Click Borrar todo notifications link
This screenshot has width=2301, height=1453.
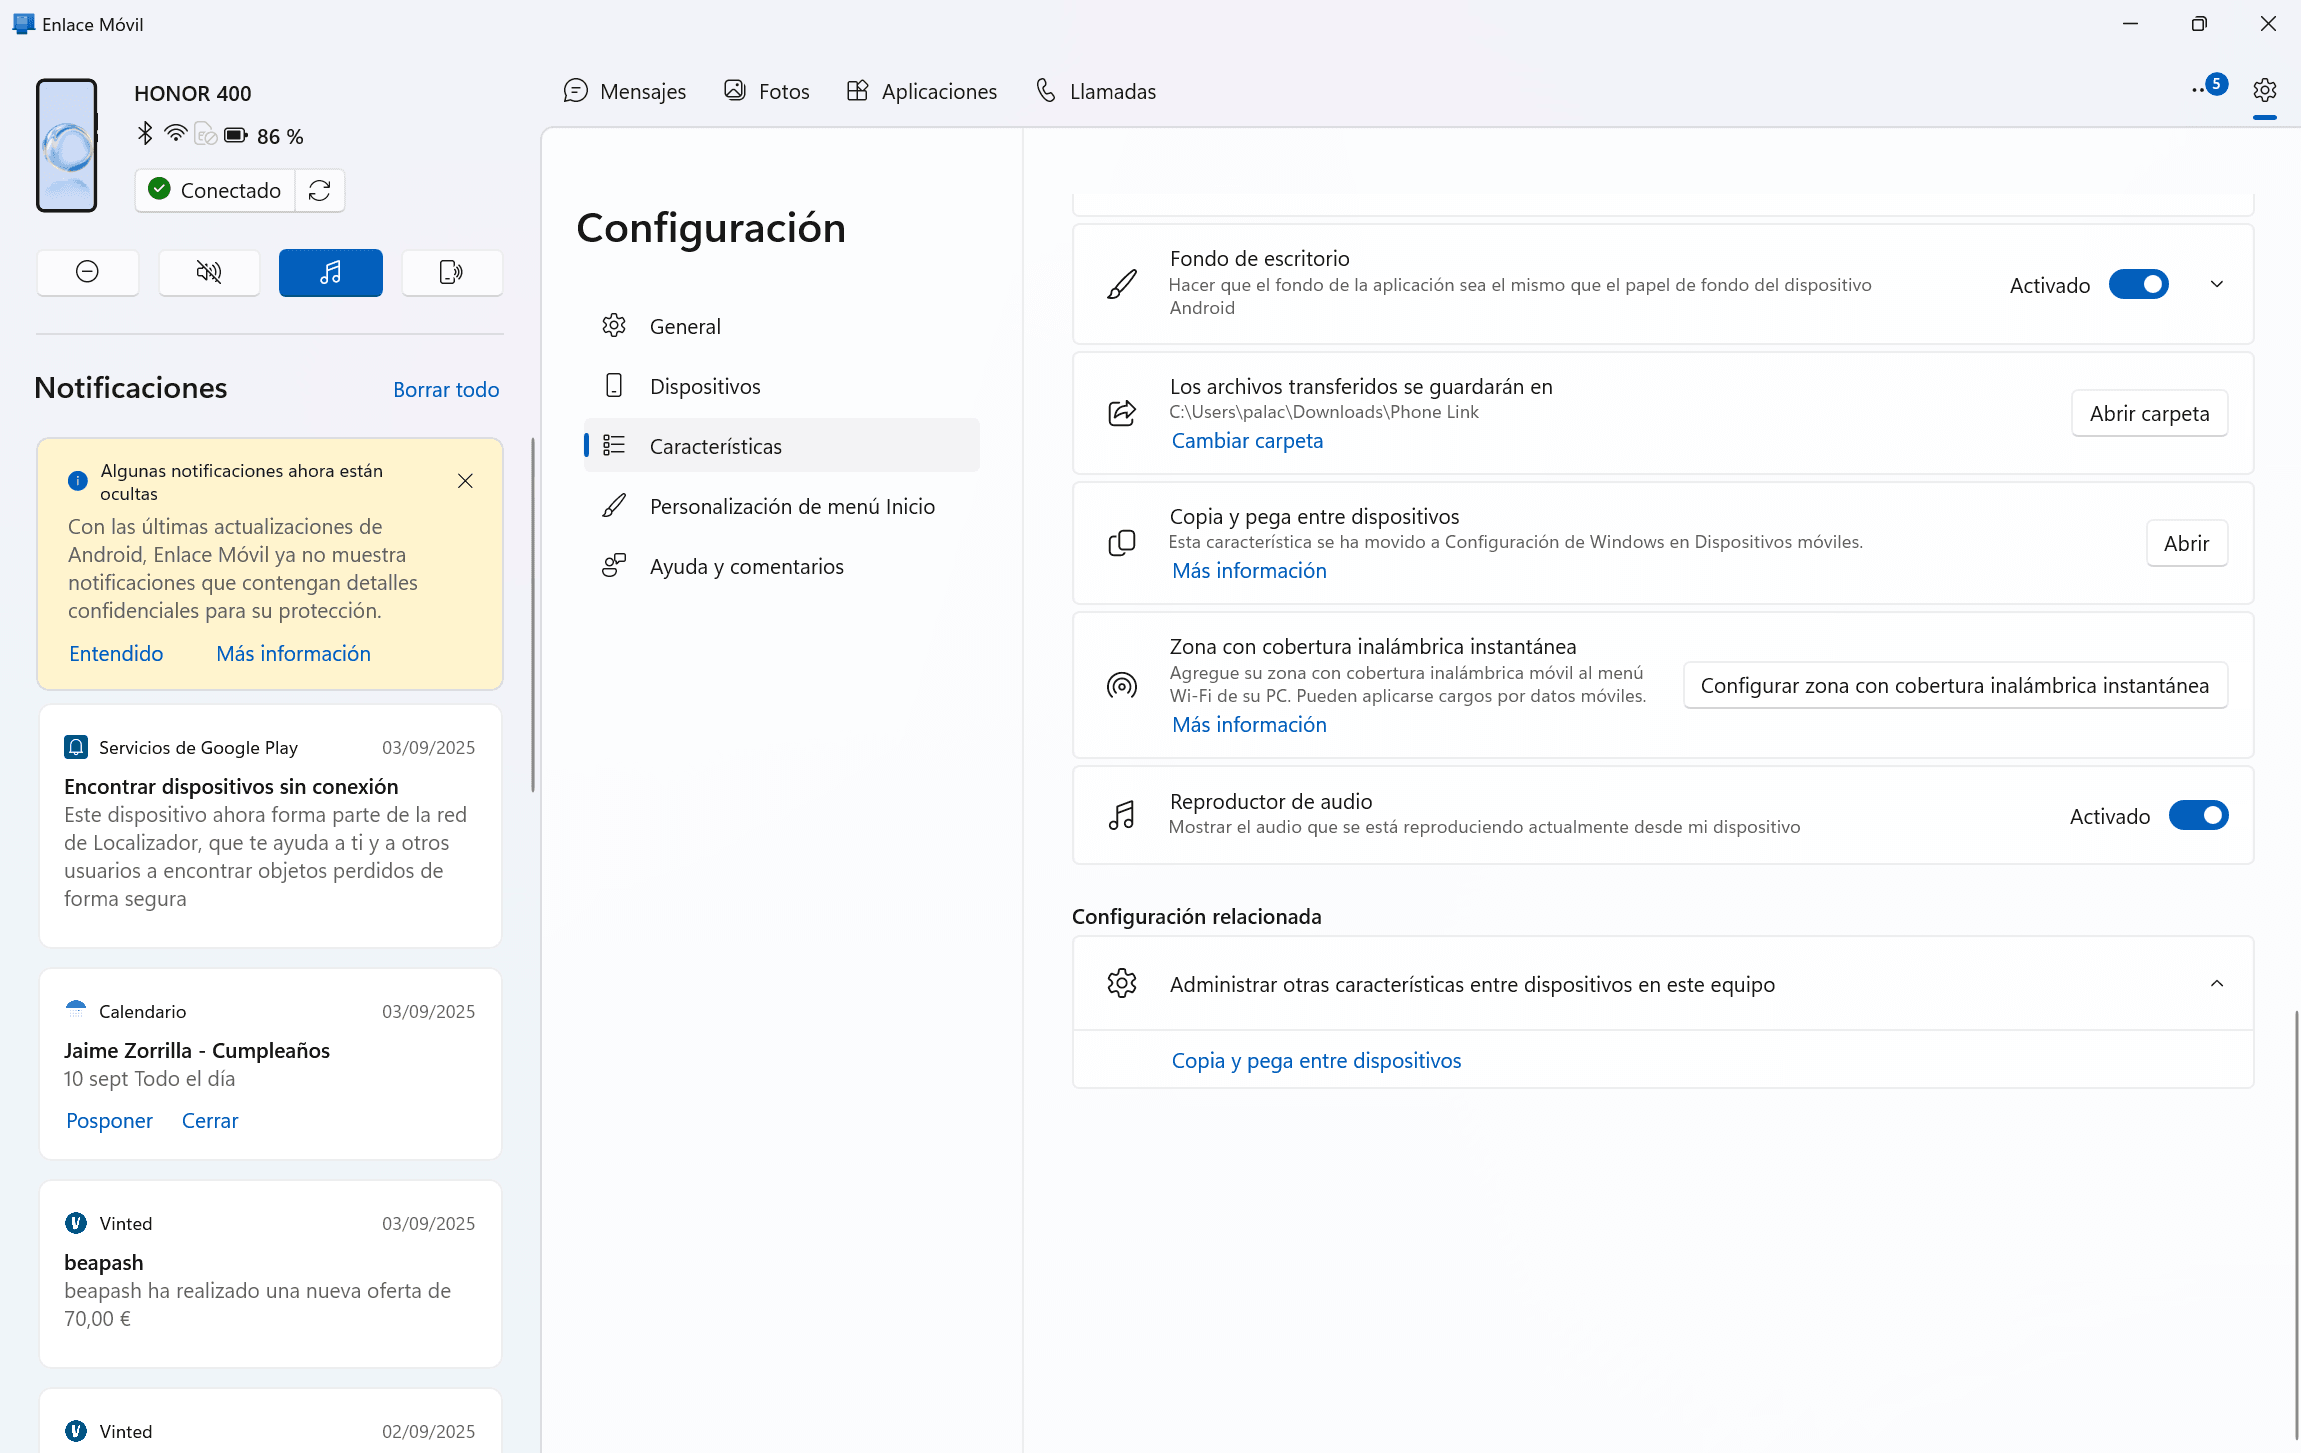(446, 390)
